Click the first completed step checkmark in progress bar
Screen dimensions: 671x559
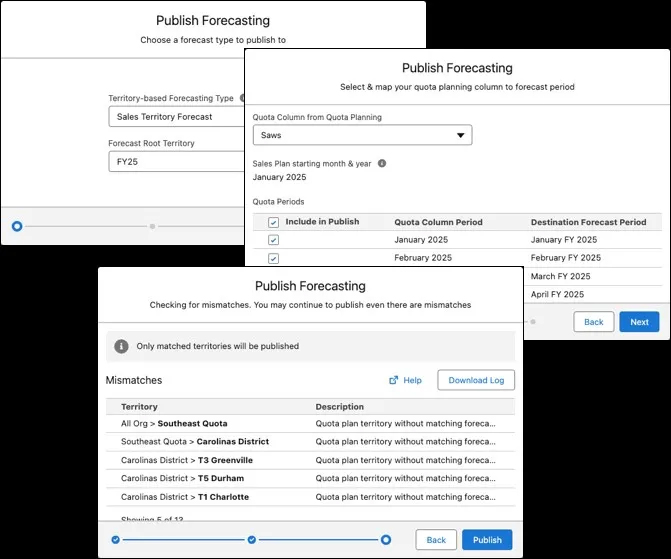pyautogui.click(x=116, y=540)
